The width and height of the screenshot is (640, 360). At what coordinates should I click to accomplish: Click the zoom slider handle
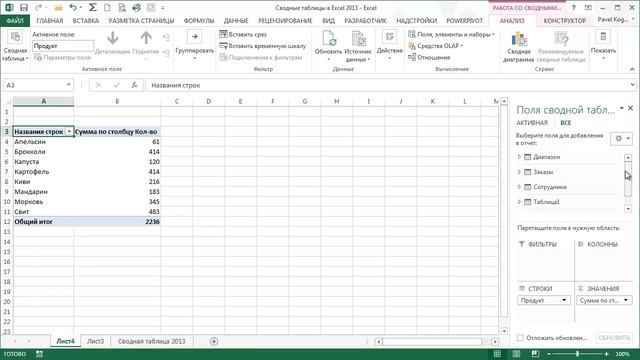pos(577,354)
